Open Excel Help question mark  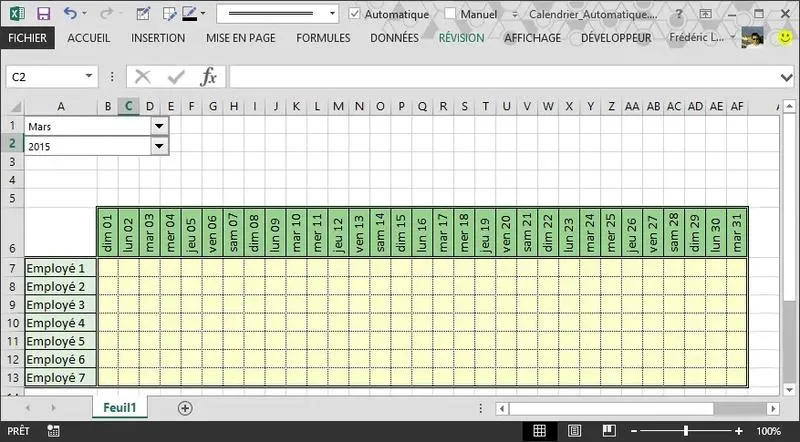coord(679,14)
